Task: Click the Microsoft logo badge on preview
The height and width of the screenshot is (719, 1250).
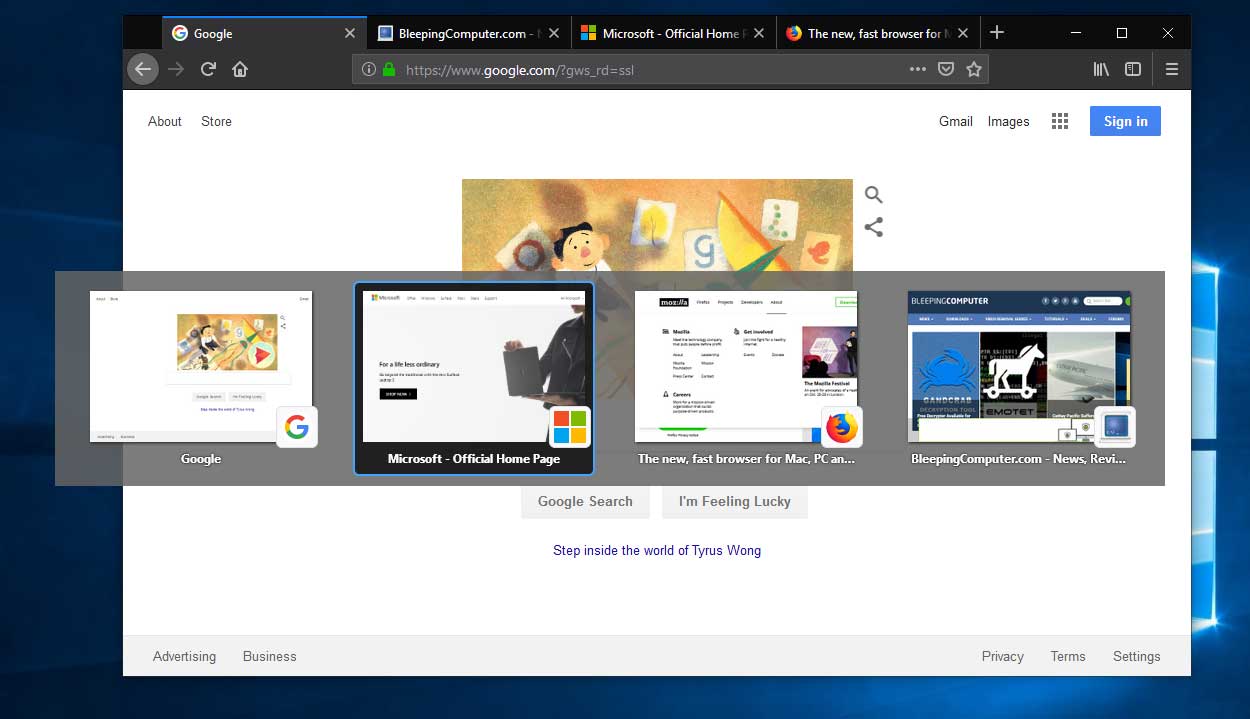Action: (570, 427)
